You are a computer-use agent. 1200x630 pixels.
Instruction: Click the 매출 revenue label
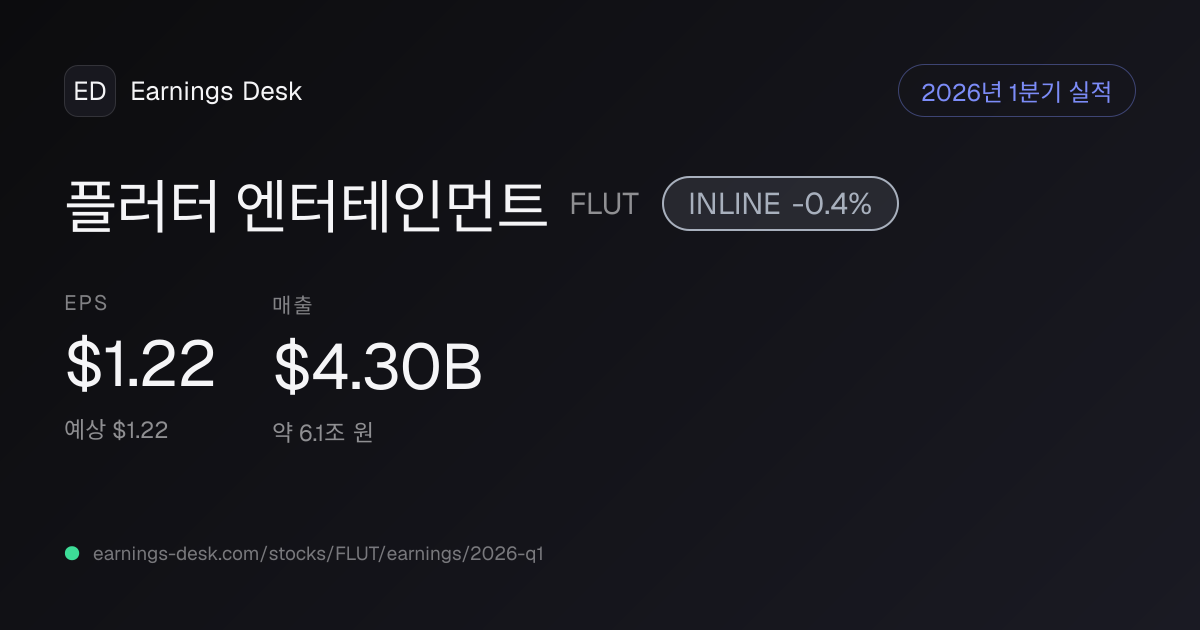coord(292,305)
